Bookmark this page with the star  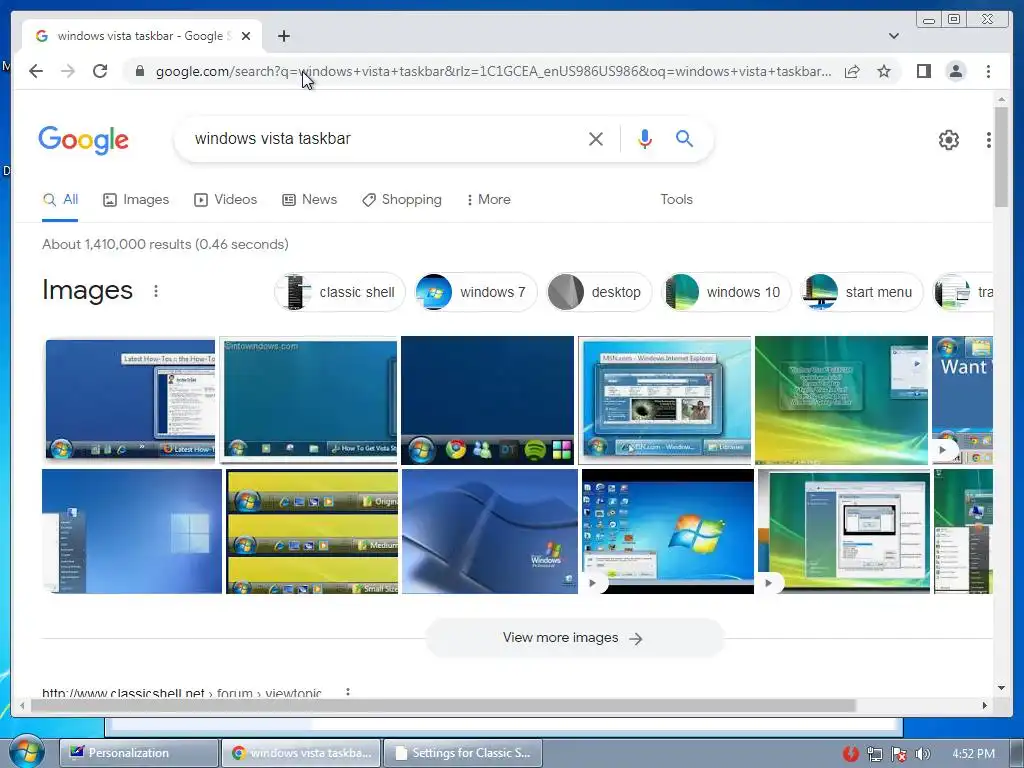click(x=884, y=71)
